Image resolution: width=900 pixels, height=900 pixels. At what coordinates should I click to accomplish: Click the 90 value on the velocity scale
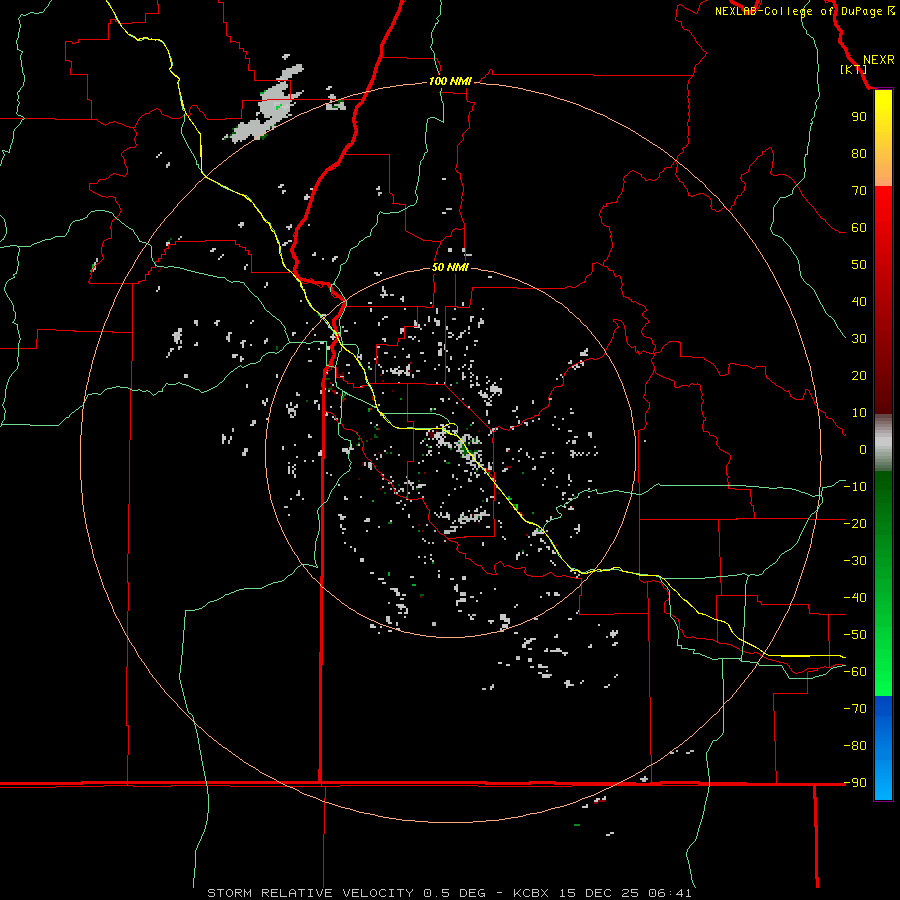(859, 117)
